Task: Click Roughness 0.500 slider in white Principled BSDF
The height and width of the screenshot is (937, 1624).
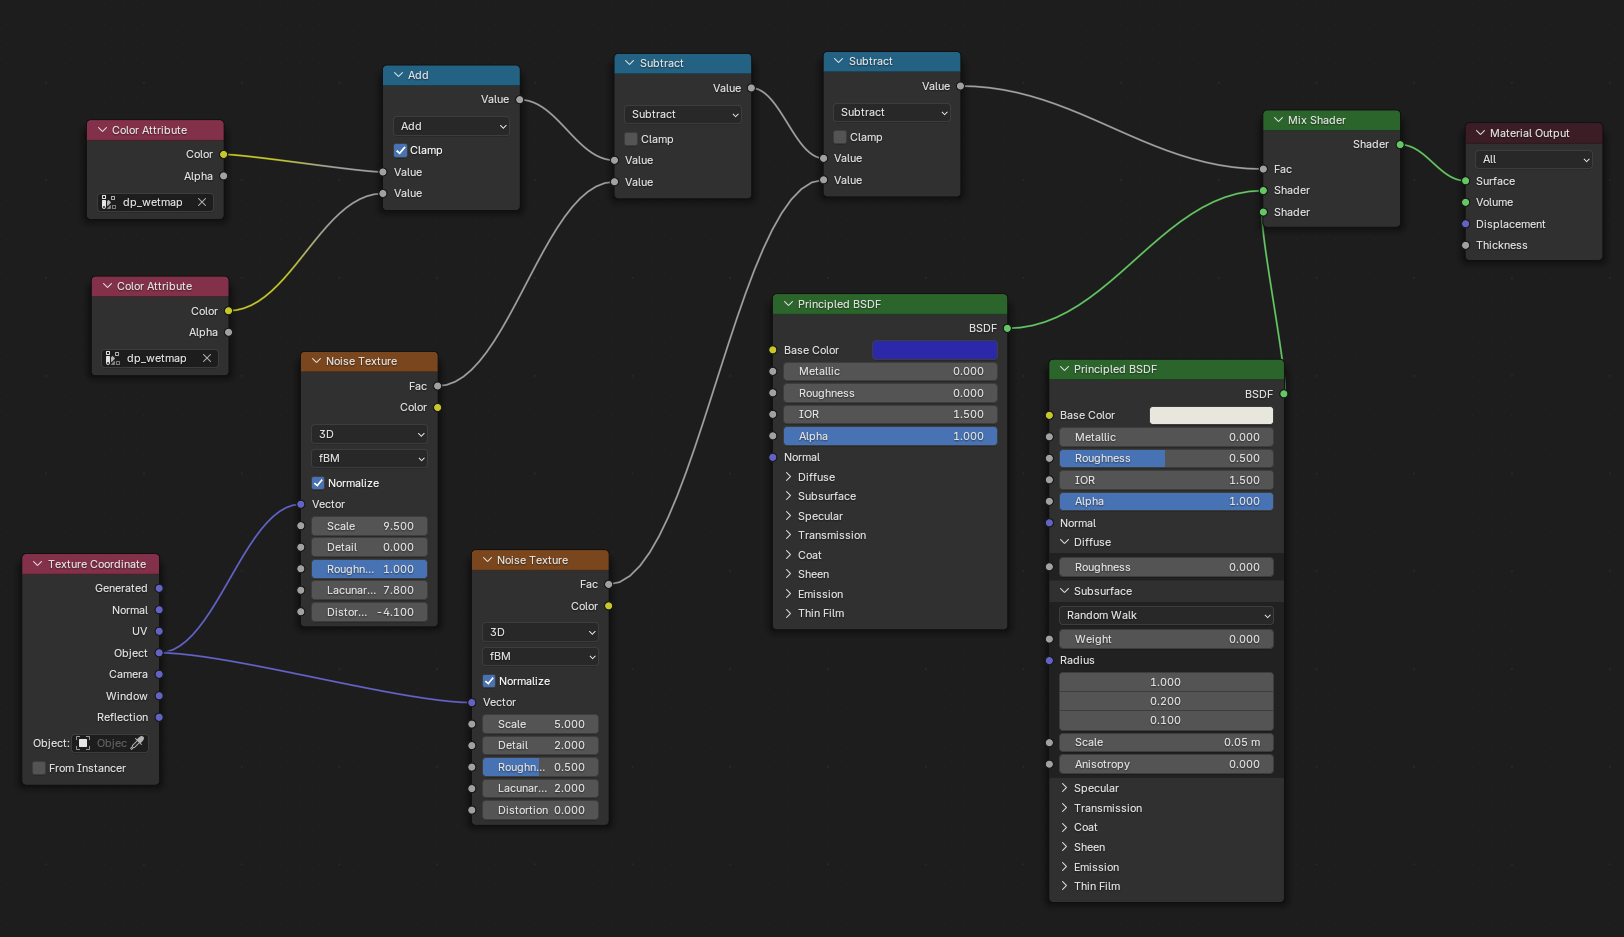Action: tap(1166, 458)
